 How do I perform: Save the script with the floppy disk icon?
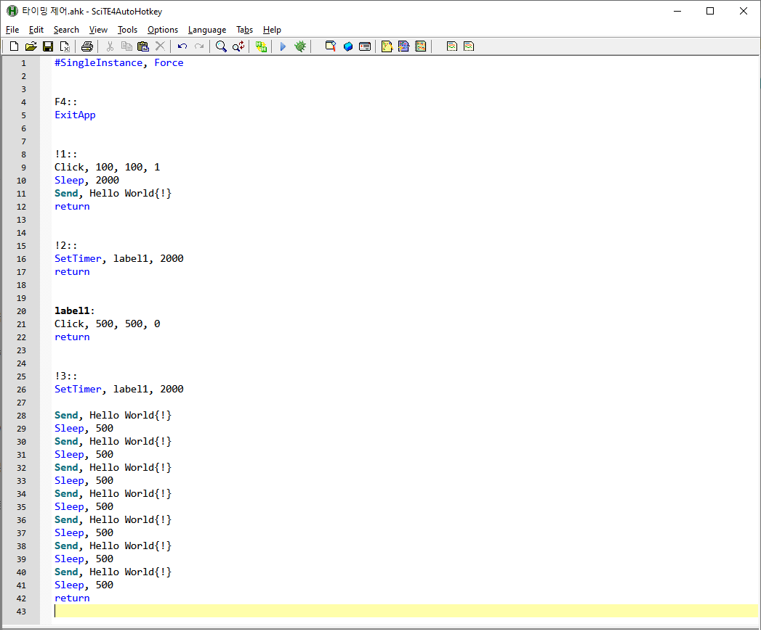48,47
